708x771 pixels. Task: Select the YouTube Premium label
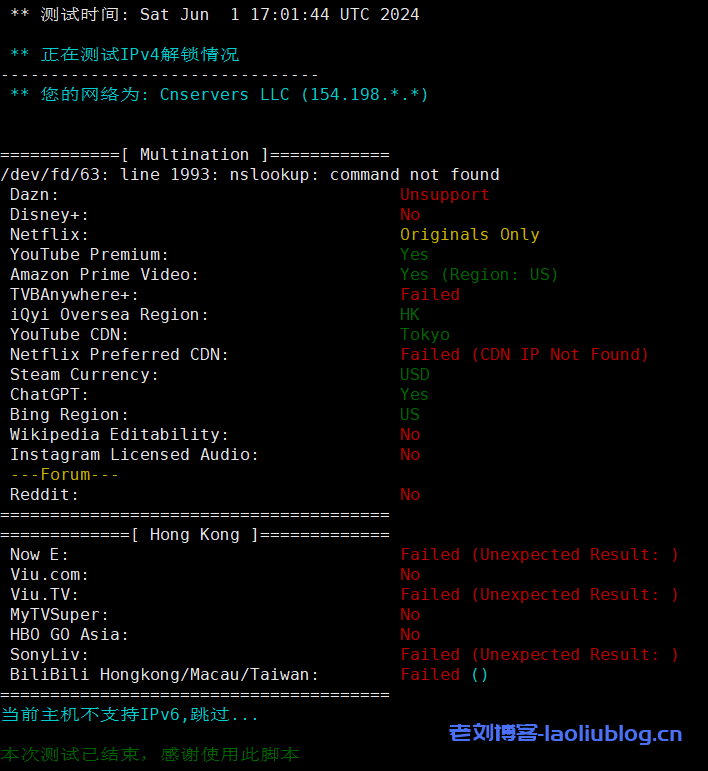[89, 255]
